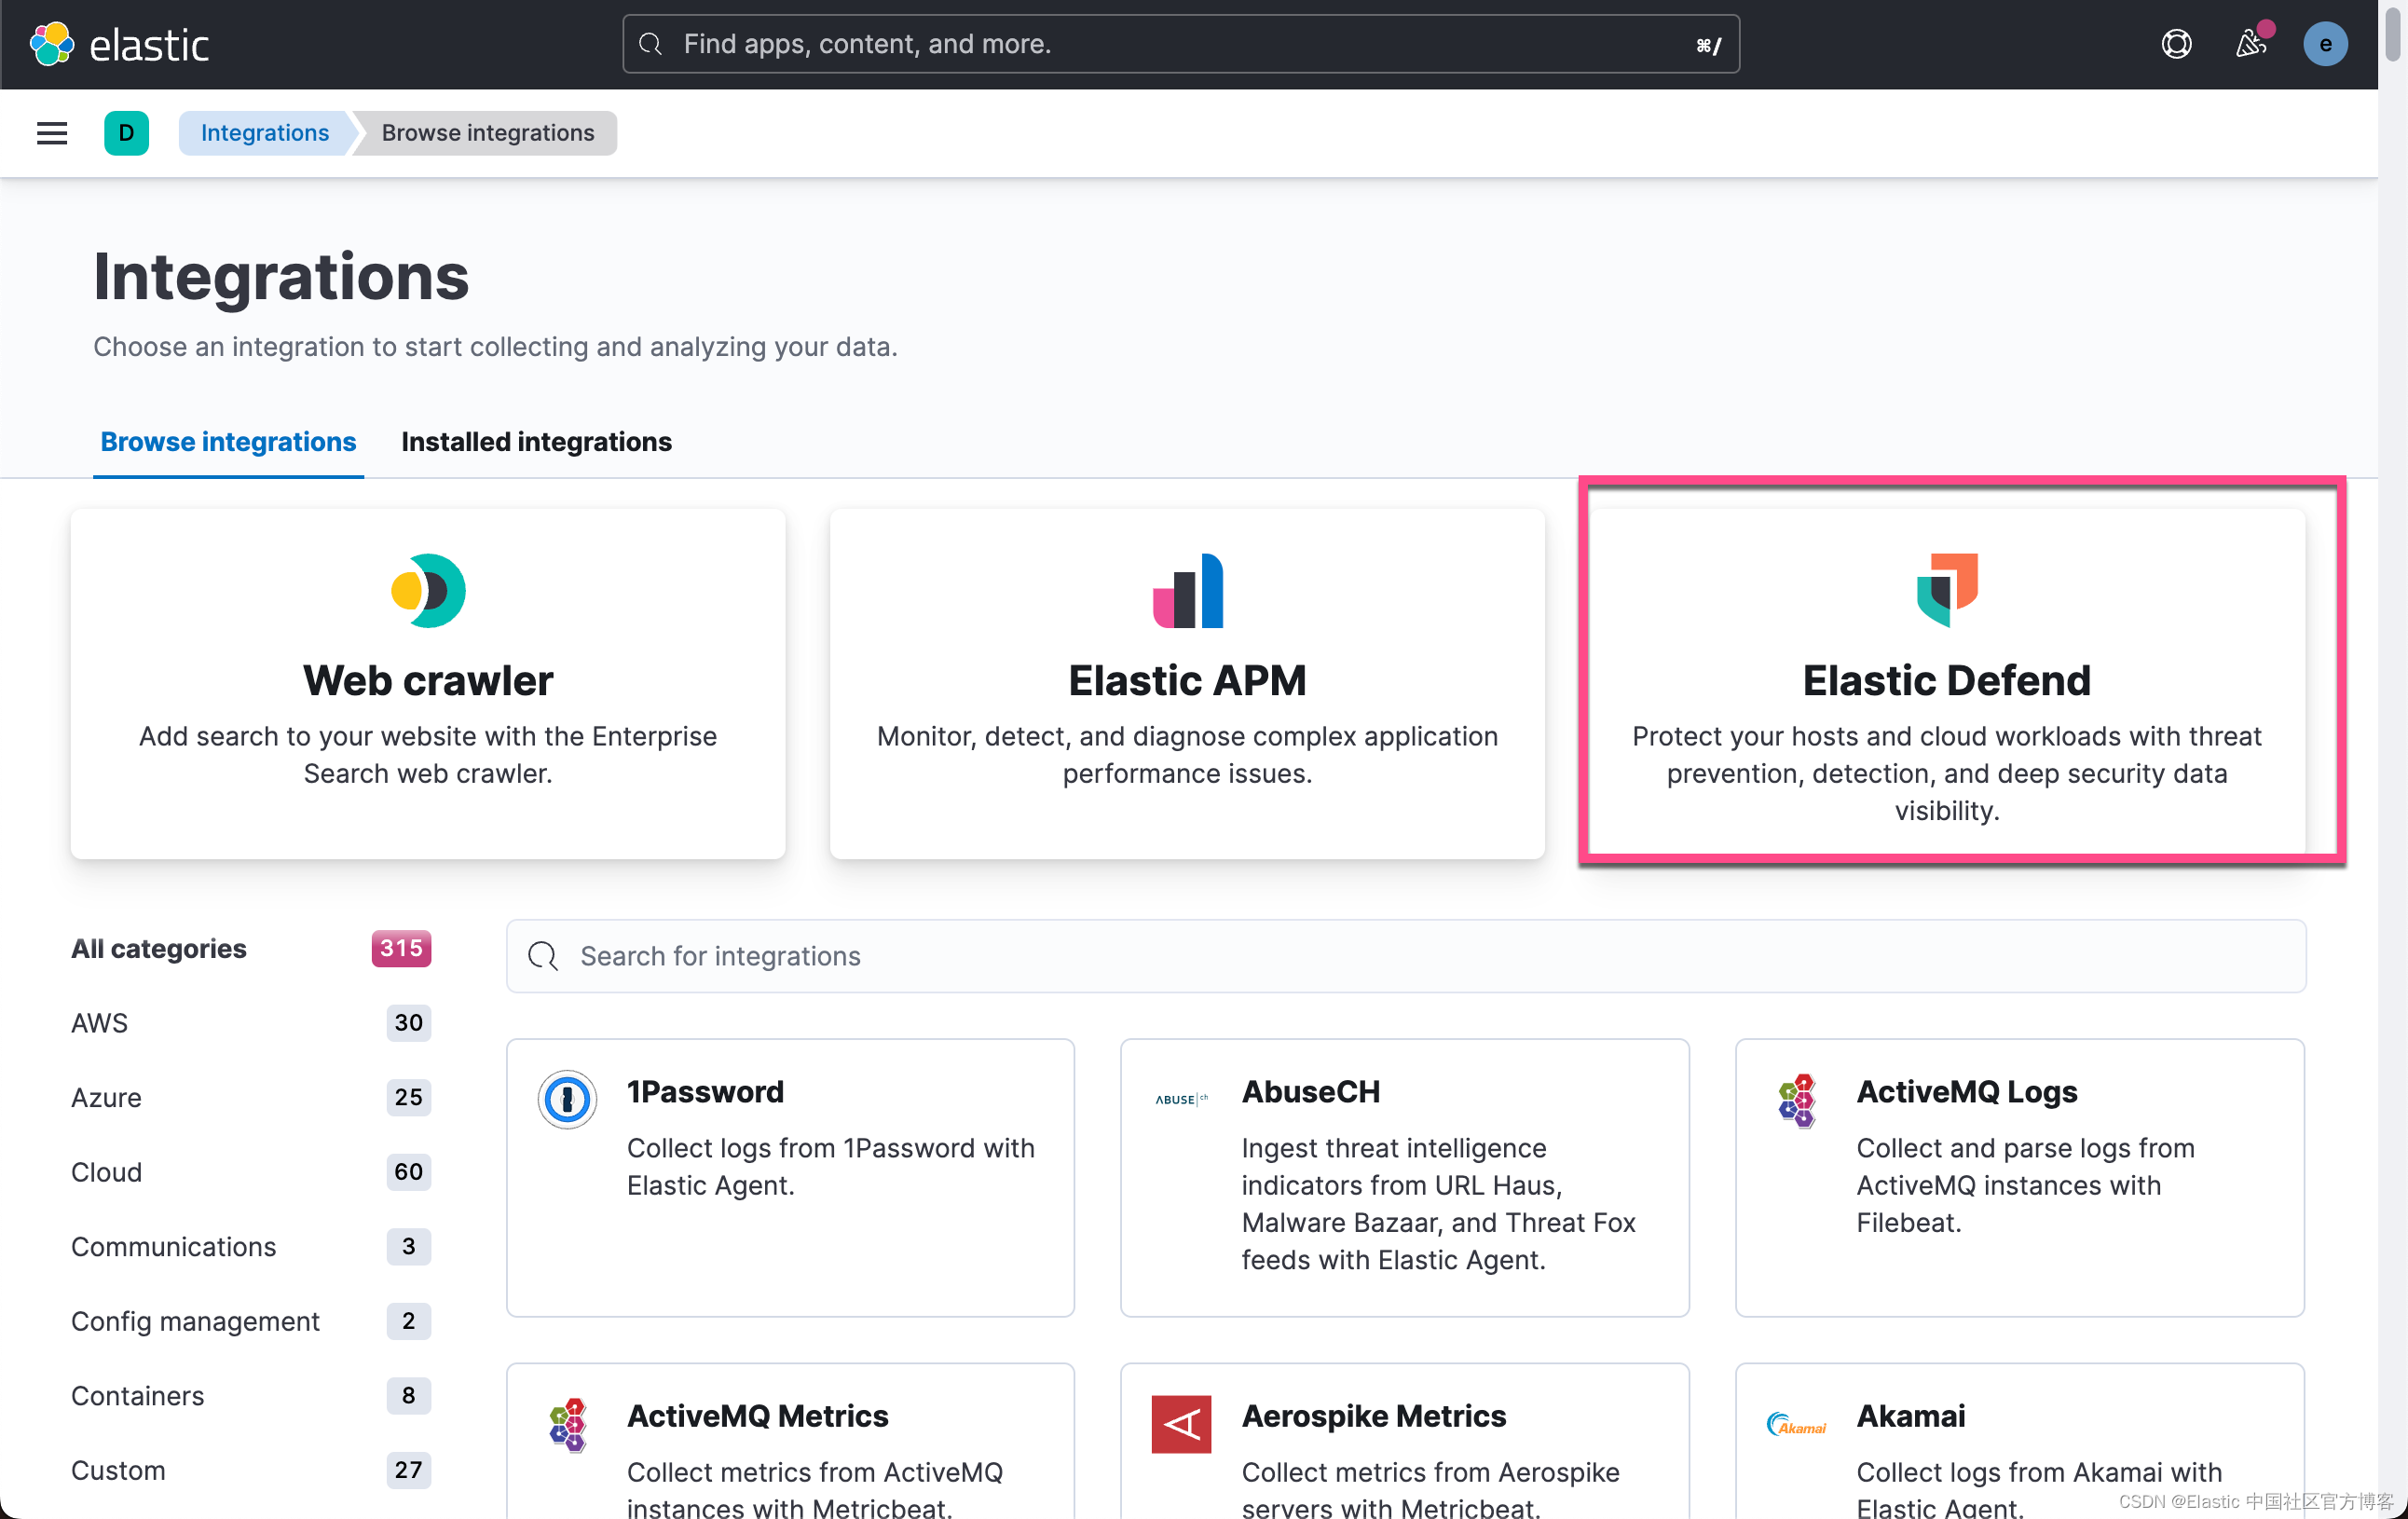The height and width of the screenshot is (1519, 2408).
Task: Open the Elastic APM card
Action: [x=1187, y=684]
